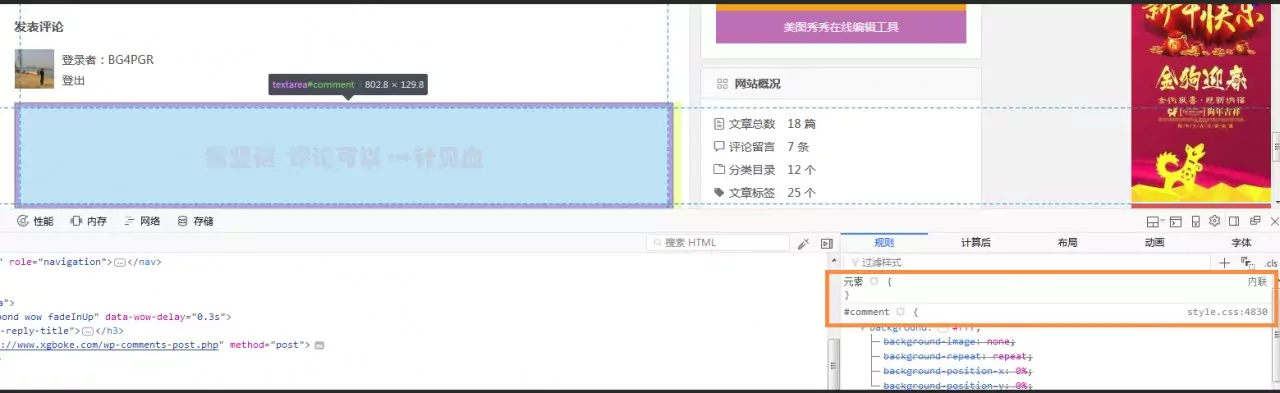Image resolution: width=1280 pixels, height=393 pixels.
Task: Click the 文章标签 tag icon
Action: point(718,192)
